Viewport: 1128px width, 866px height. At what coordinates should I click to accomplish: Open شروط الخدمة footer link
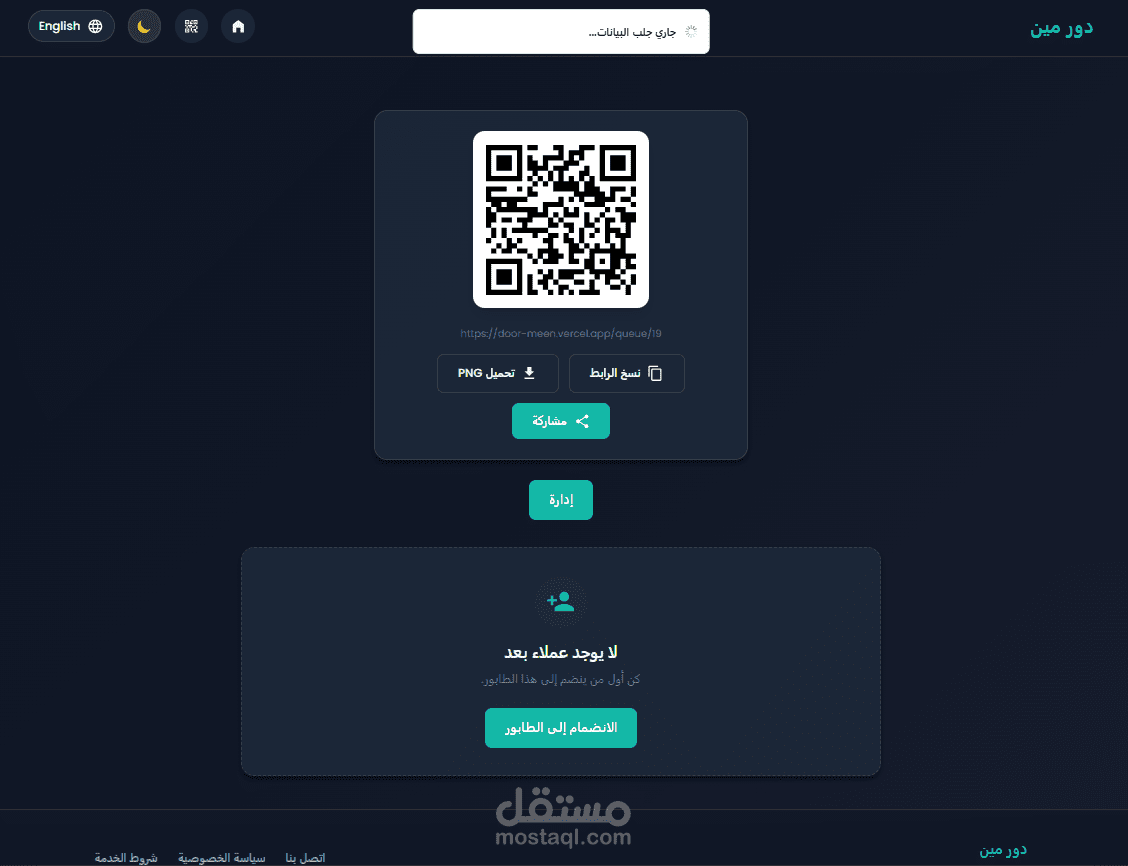pos(126,857)
